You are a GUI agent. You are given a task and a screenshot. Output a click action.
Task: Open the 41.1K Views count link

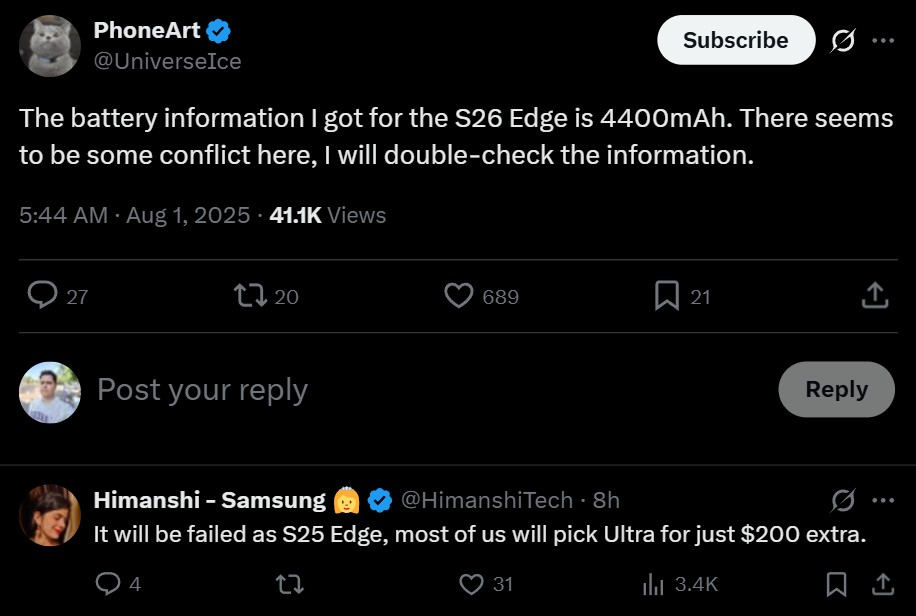pos(328,215)
